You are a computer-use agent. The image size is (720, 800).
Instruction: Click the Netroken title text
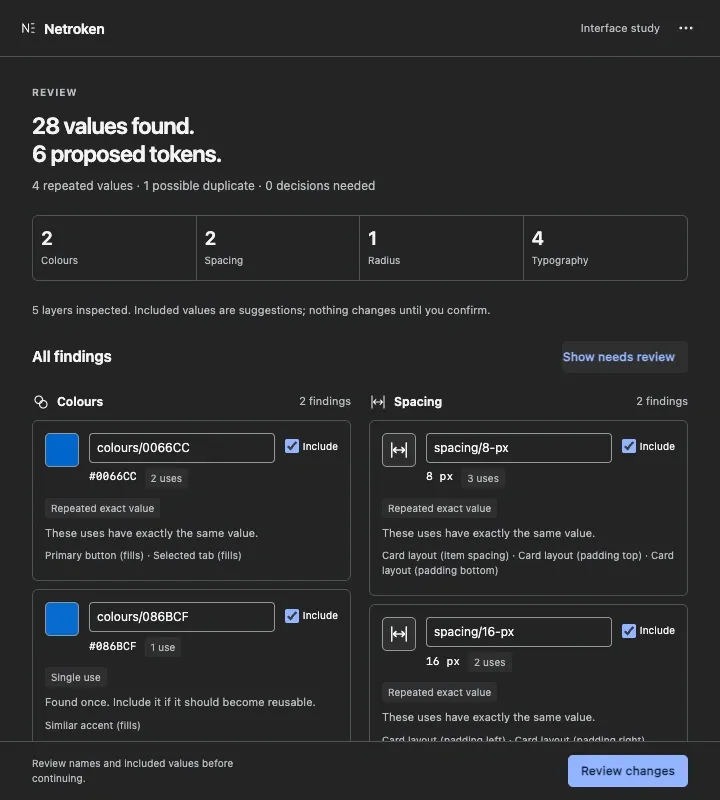[74, 29]
